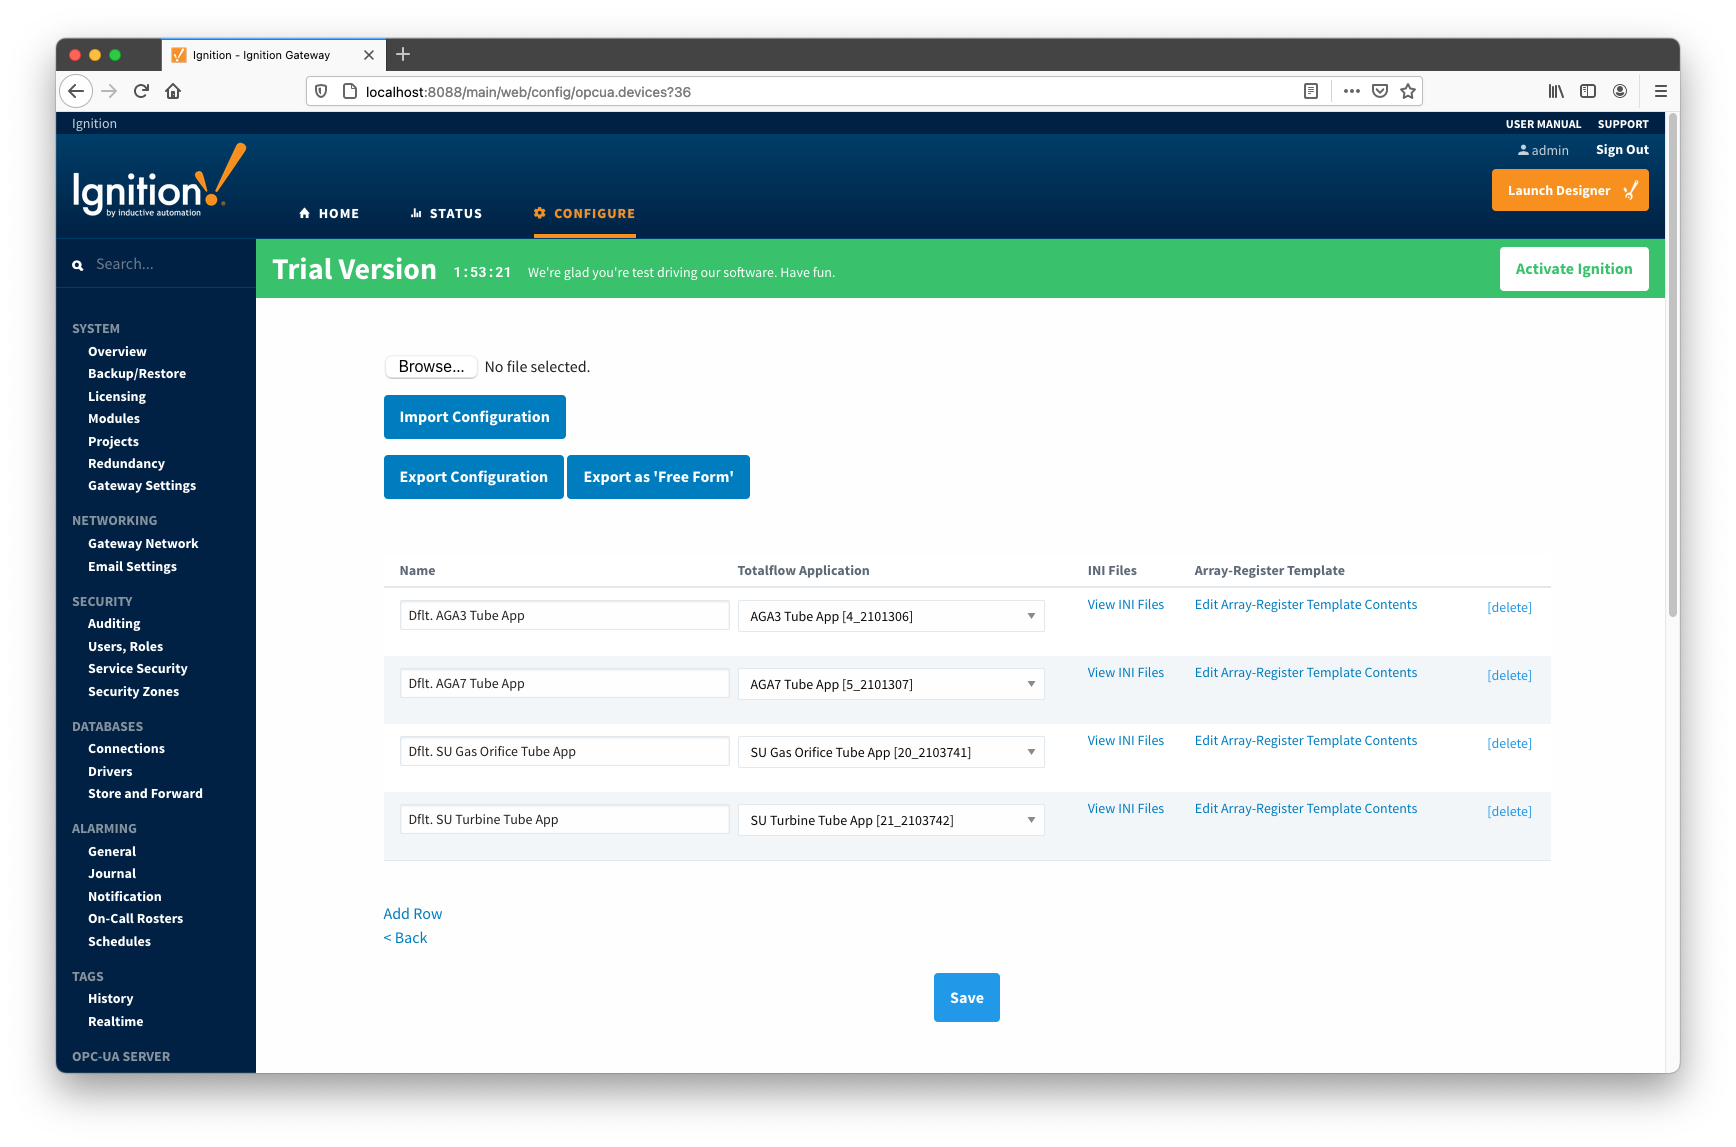Delete the Dflt. SU Turbine Tube App row

1509,811
